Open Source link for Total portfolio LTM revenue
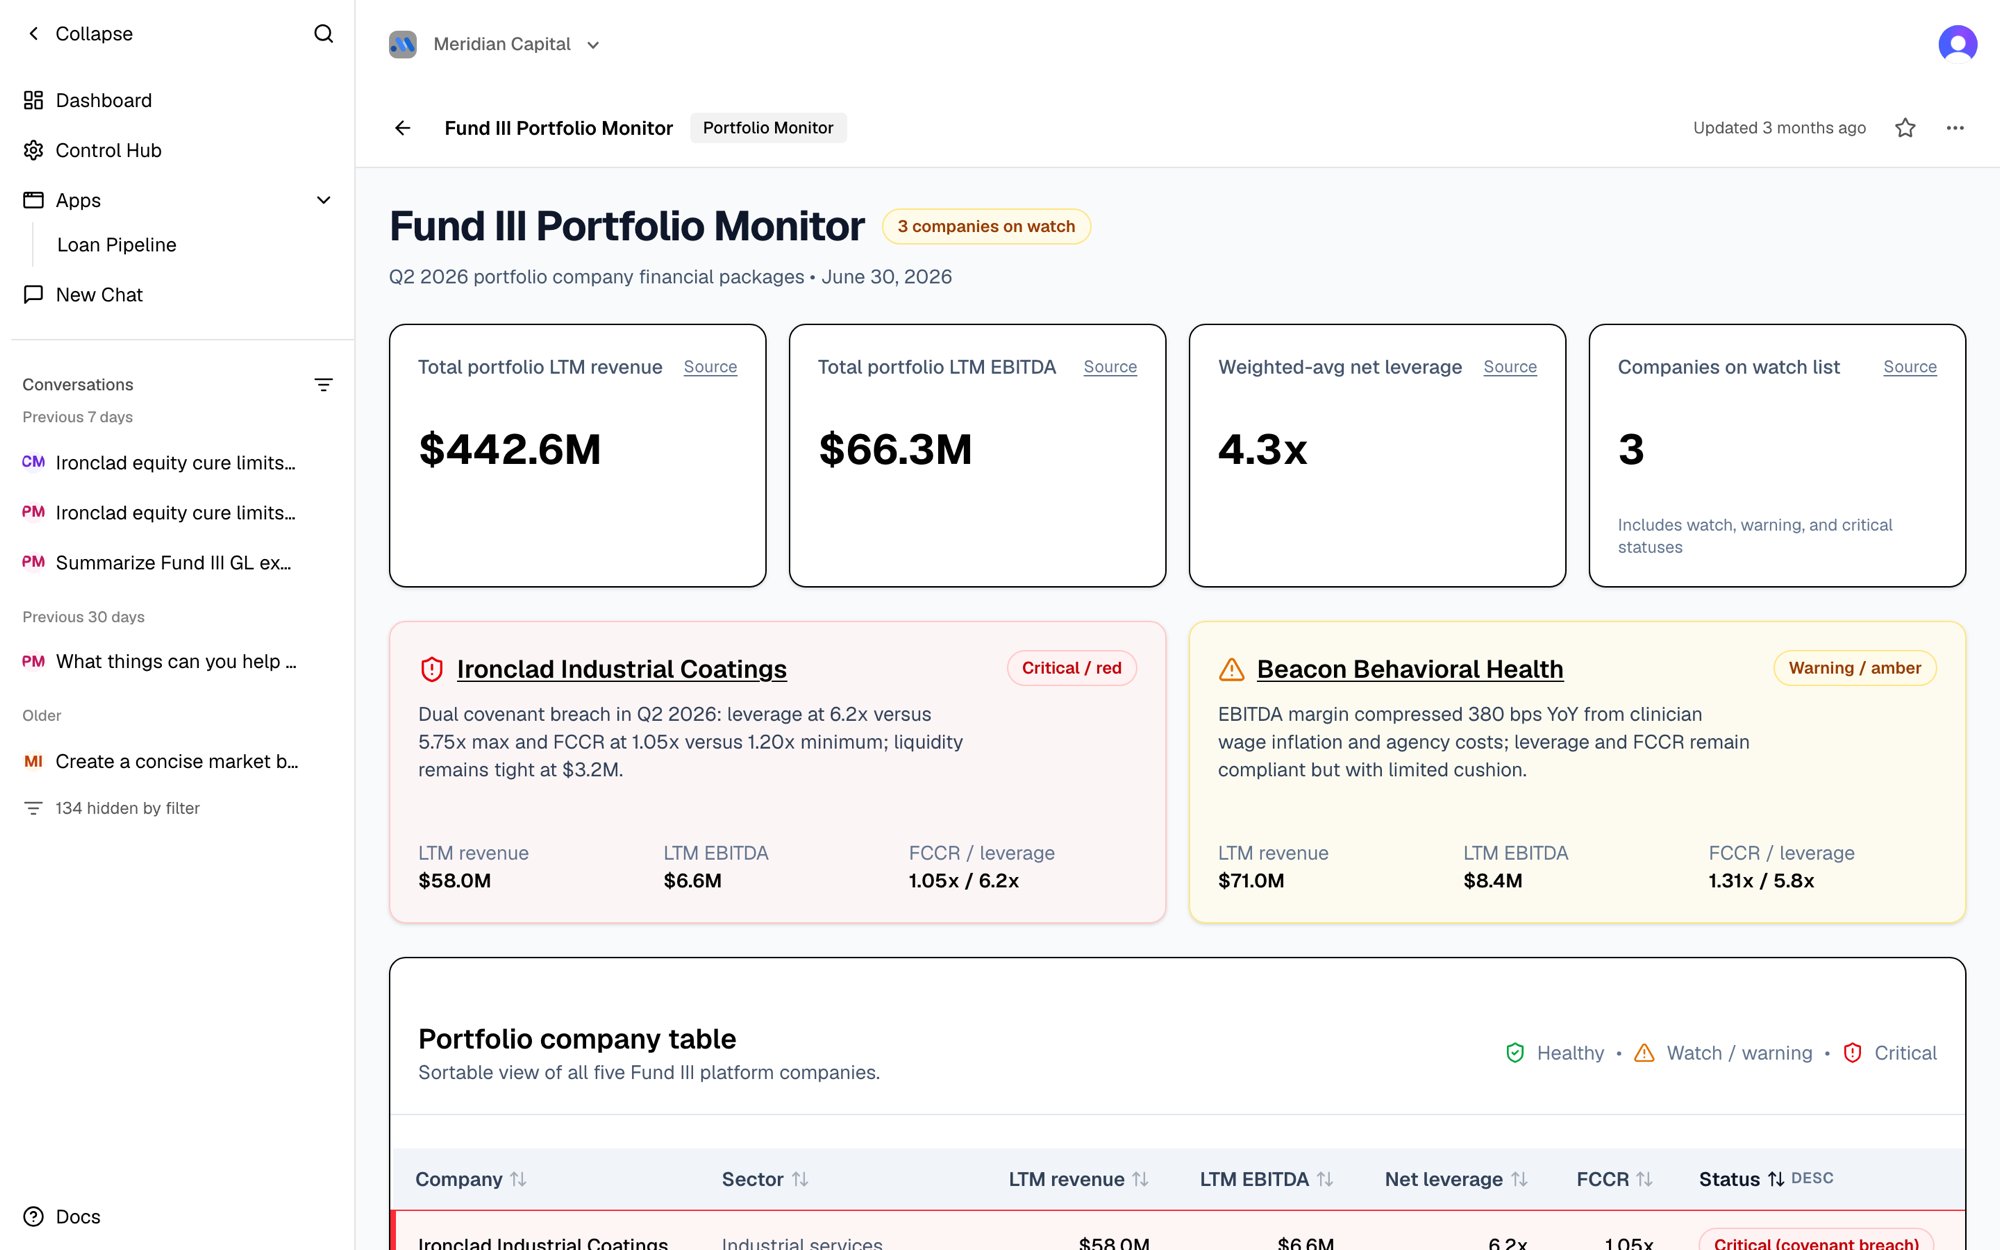 710,367
